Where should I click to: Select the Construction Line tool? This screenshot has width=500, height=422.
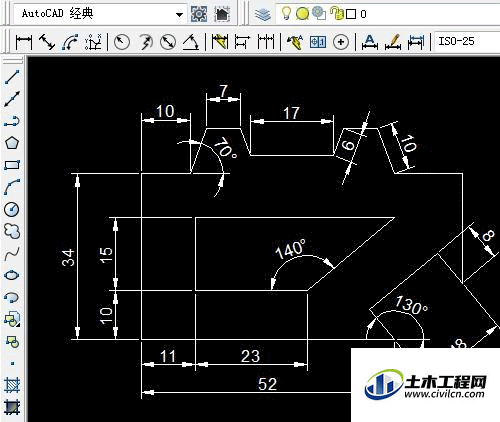pyautogui.click(x=12, y=99)
